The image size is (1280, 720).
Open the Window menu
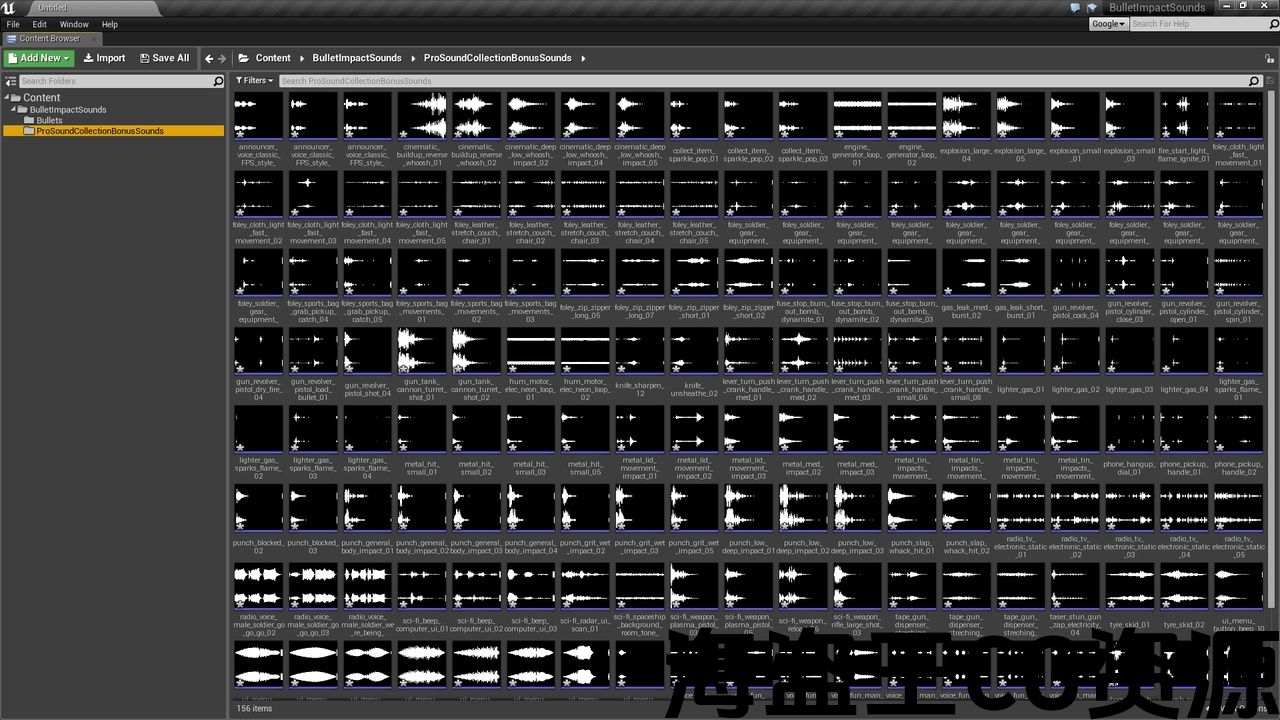click(x=74, y=24)
